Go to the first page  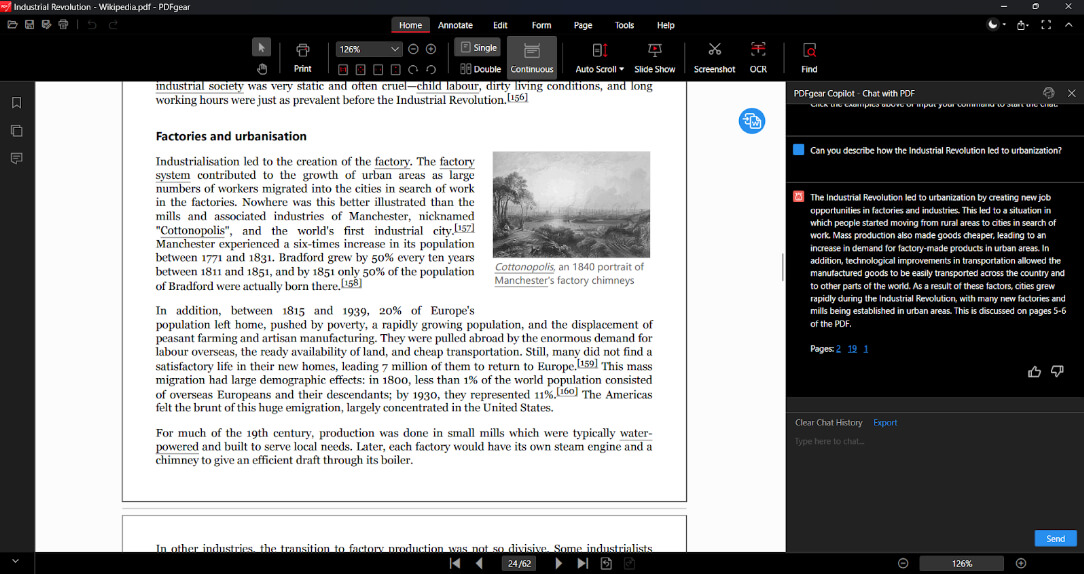[x=454, y=563]
